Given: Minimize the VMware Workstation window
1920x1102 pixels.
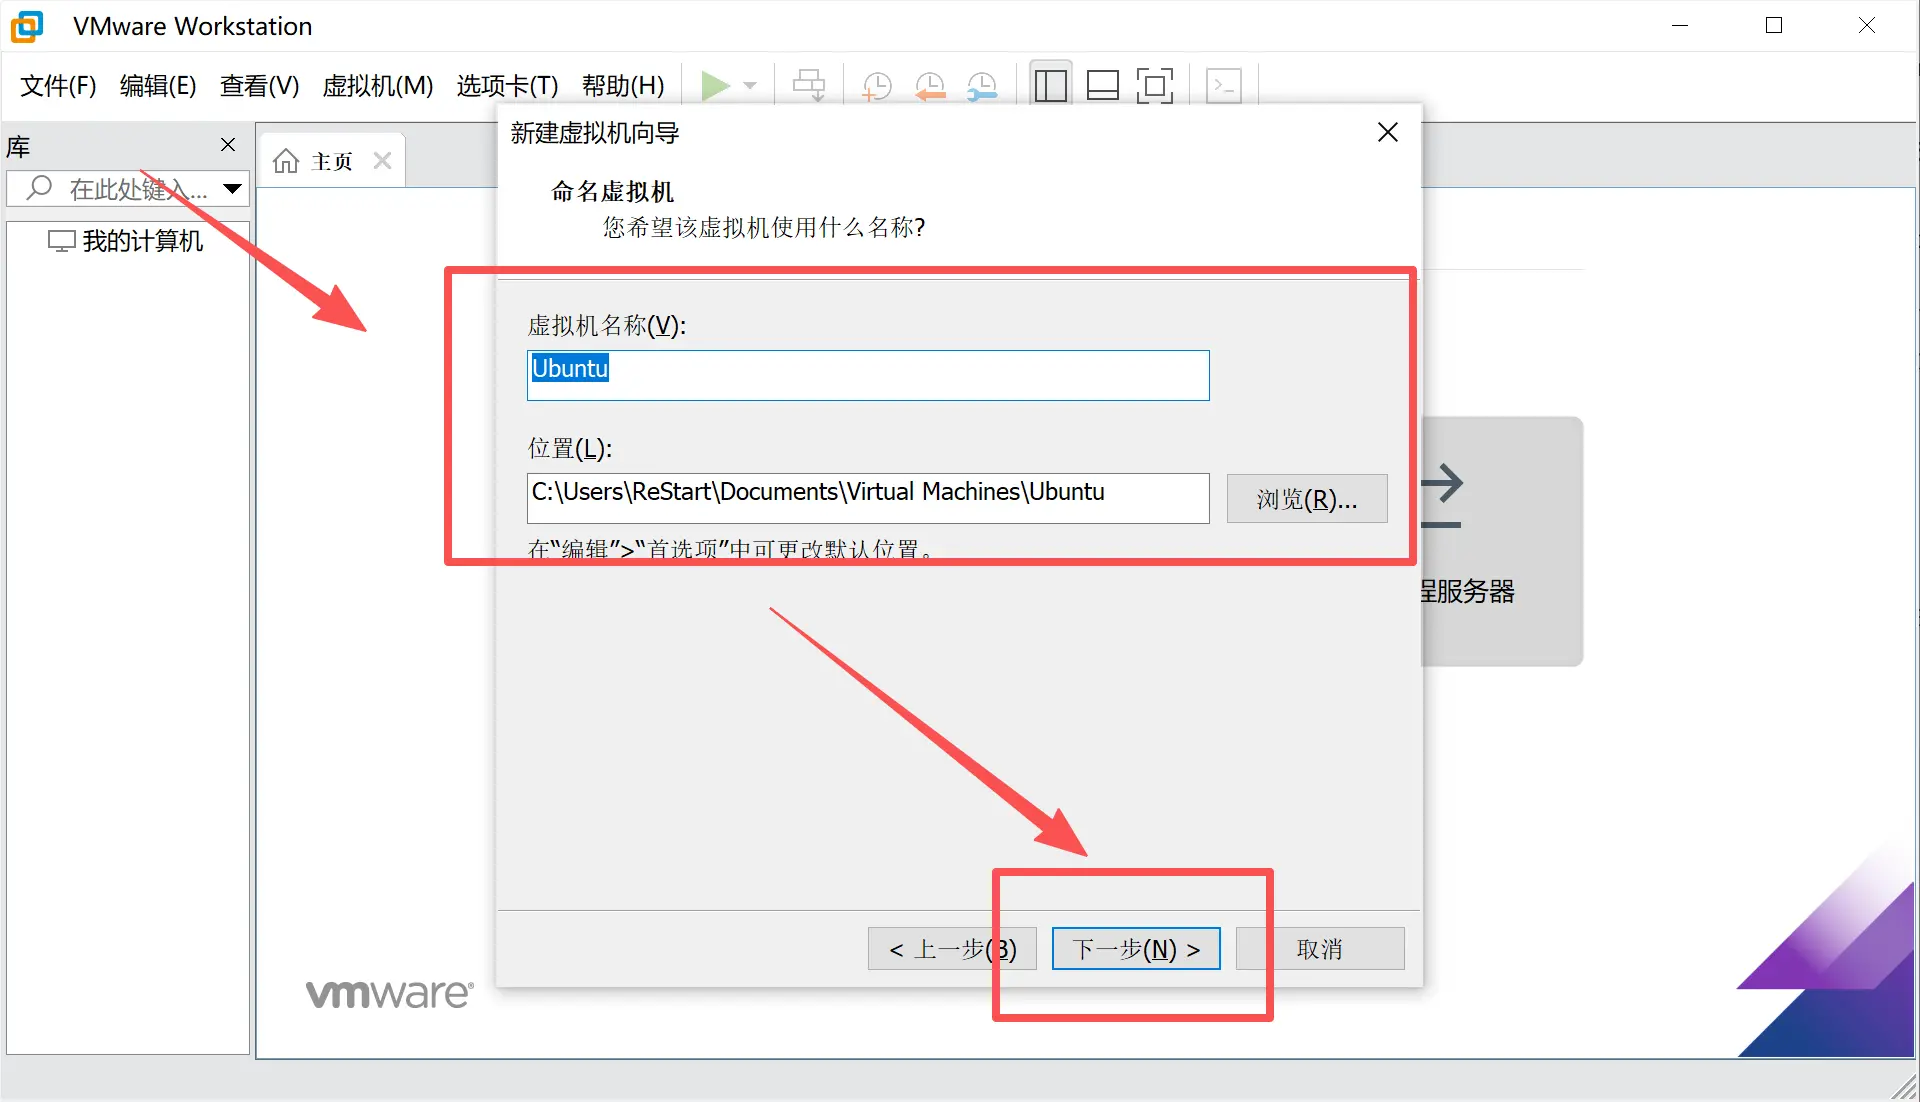Looking at the screenshot, I should point(1680,26).
